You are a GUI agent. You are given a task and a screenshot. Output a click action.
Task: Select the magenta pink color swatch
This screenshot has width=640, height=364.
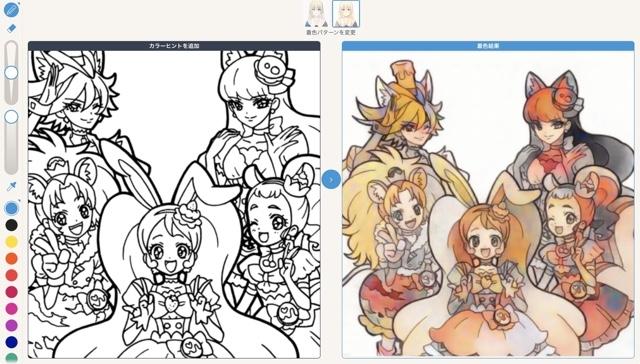click(11, 309)
